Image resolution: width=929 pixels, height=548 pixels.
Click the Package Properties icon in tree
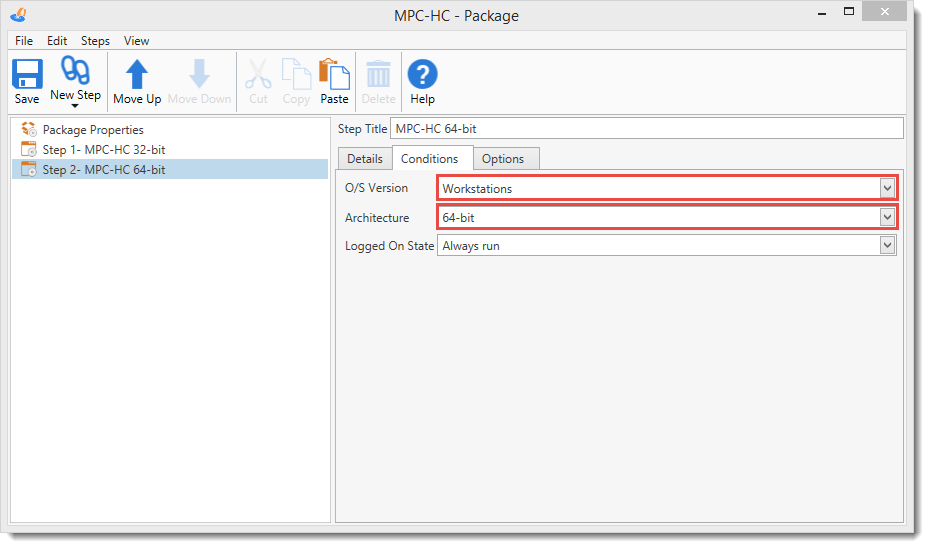(x=28, y=129)
